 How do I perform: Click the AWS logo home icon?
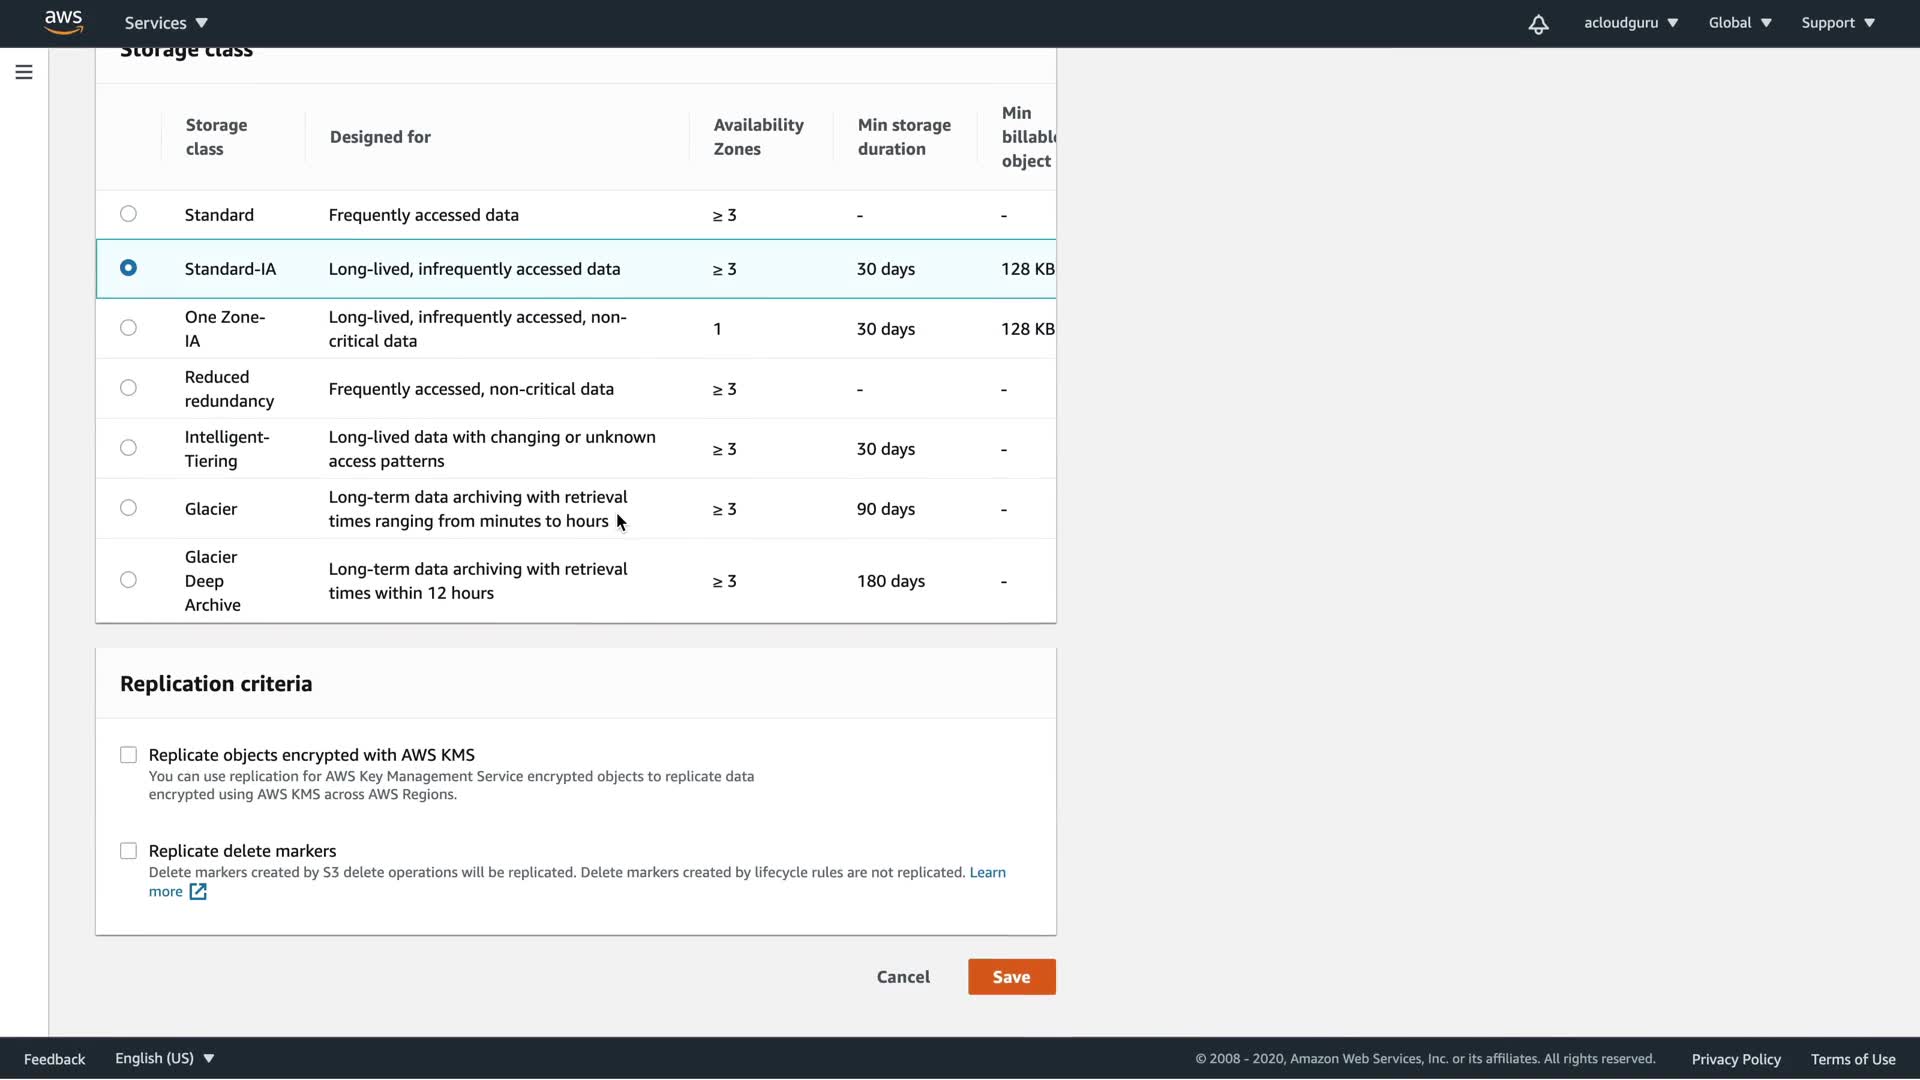point(63,22)
